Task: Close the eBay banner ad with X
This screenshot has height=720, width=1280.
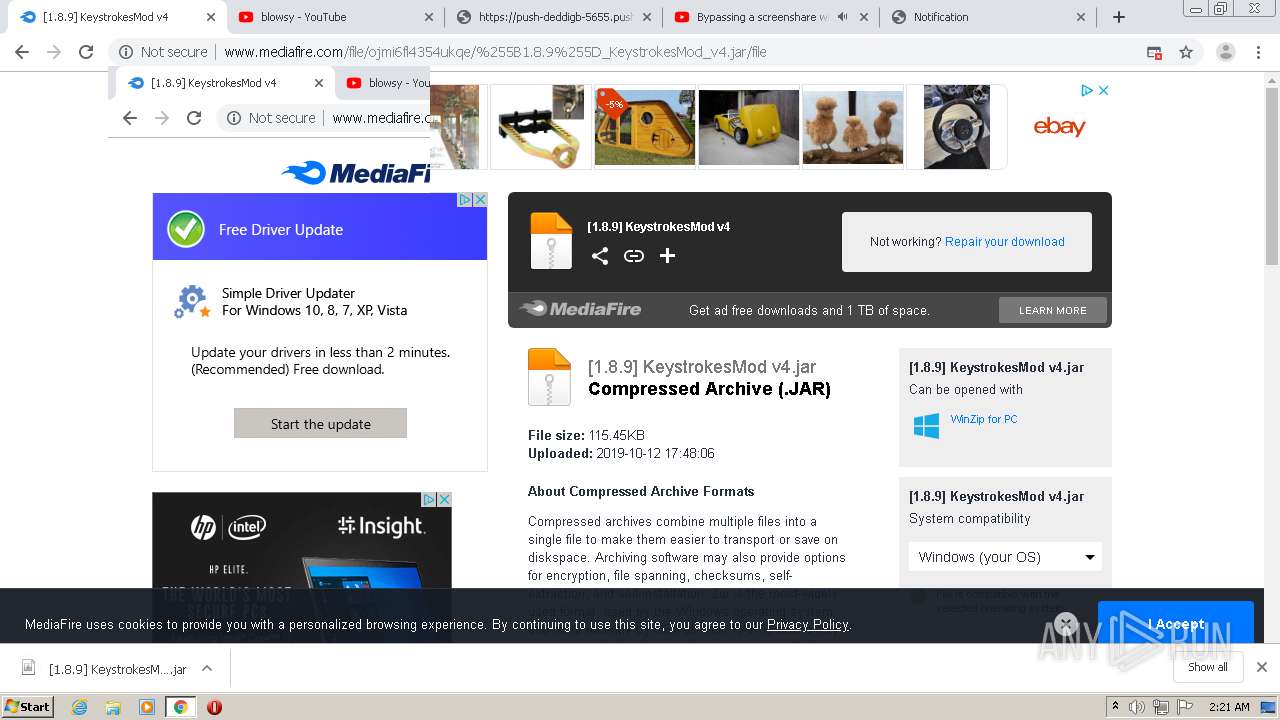Action: [1103, 90]
